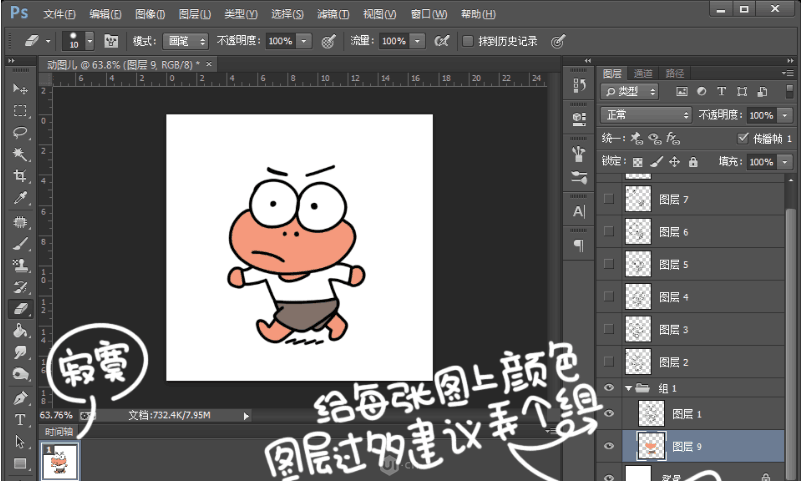The width and height of the screenshot is (801, 481).
Task: Select the History Brush tool
Action: pos(20,287)
